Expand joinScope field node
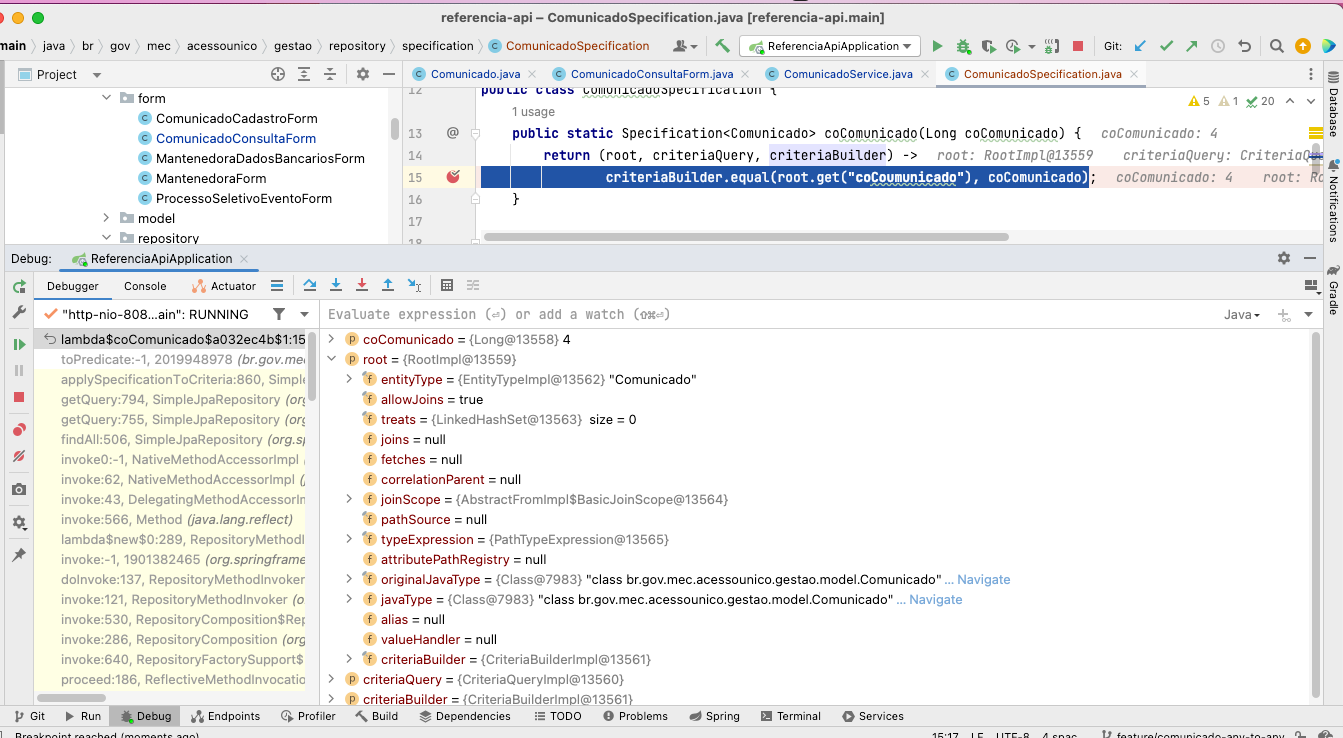The height and width of the screenshot is (738, 1343). [350, 499]
